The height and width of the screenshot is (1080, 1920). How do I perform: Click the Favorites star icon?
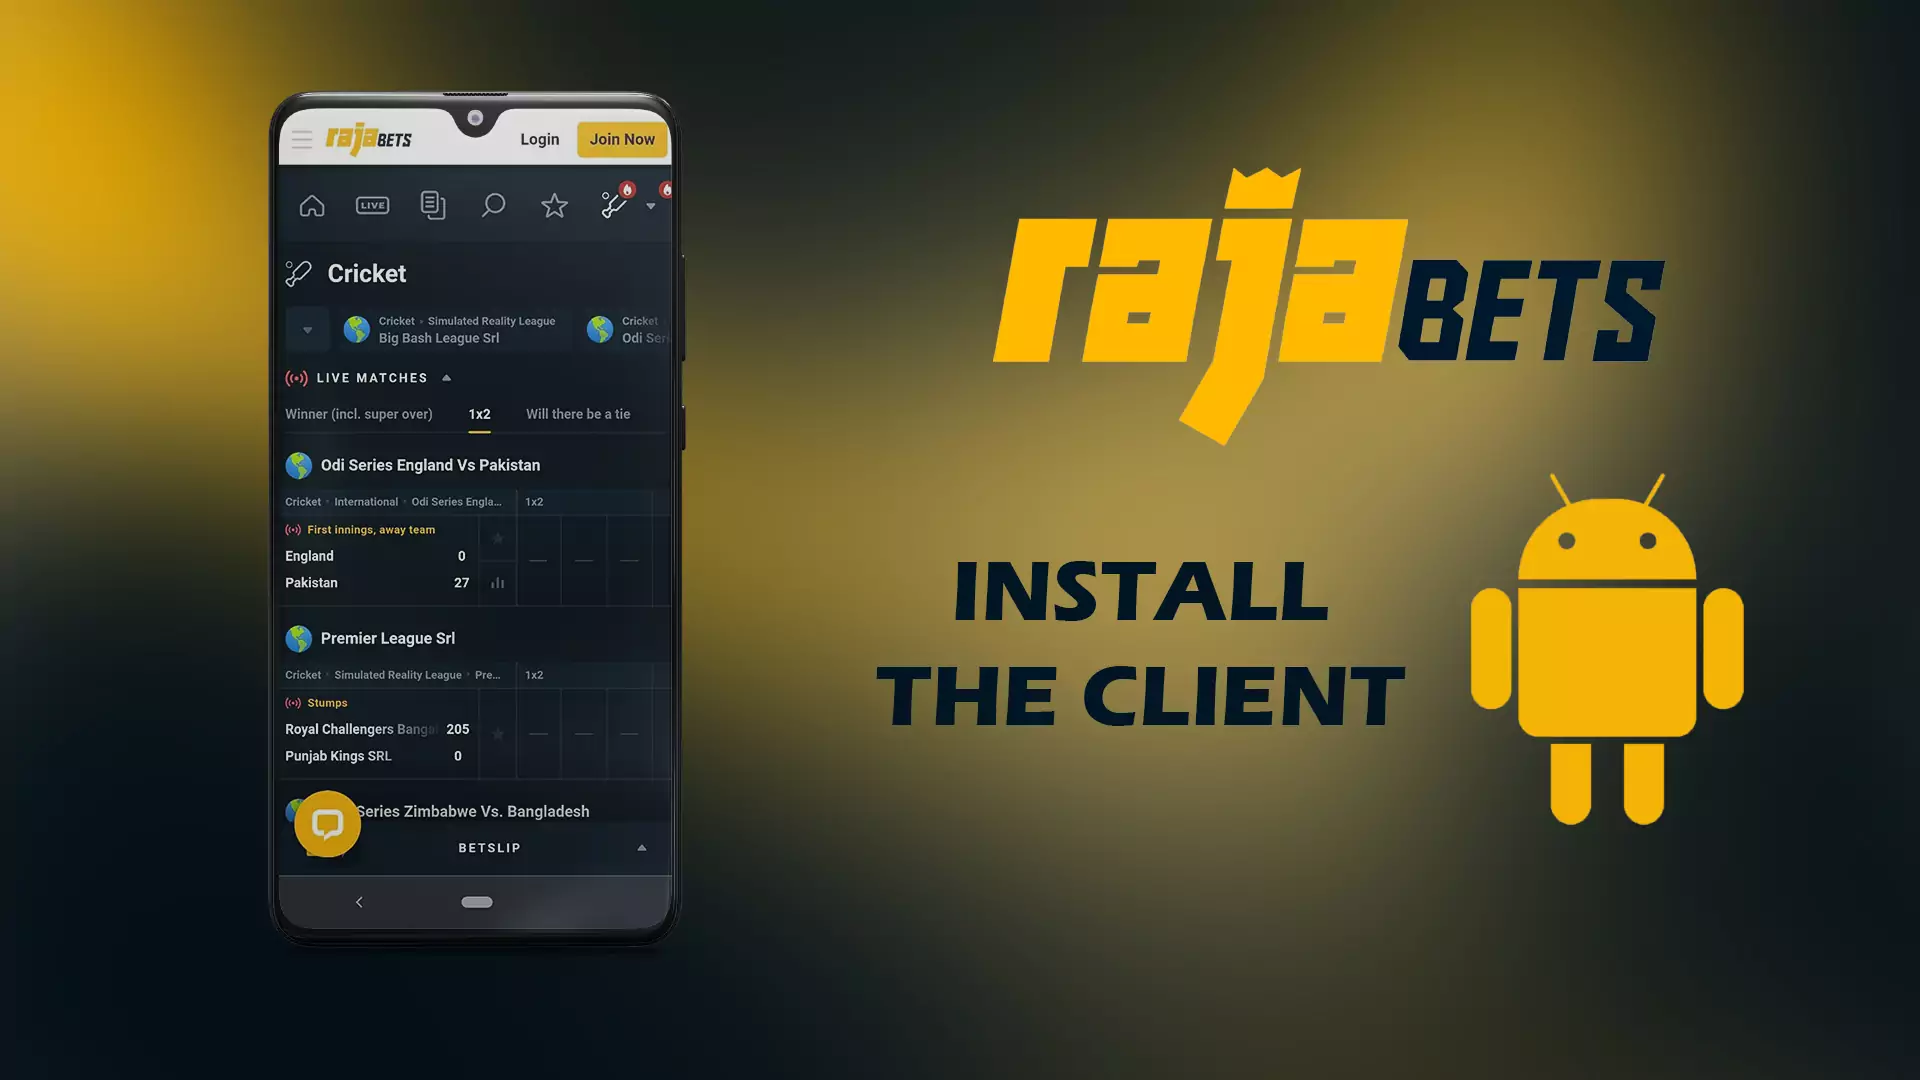(x=554, y=204)
